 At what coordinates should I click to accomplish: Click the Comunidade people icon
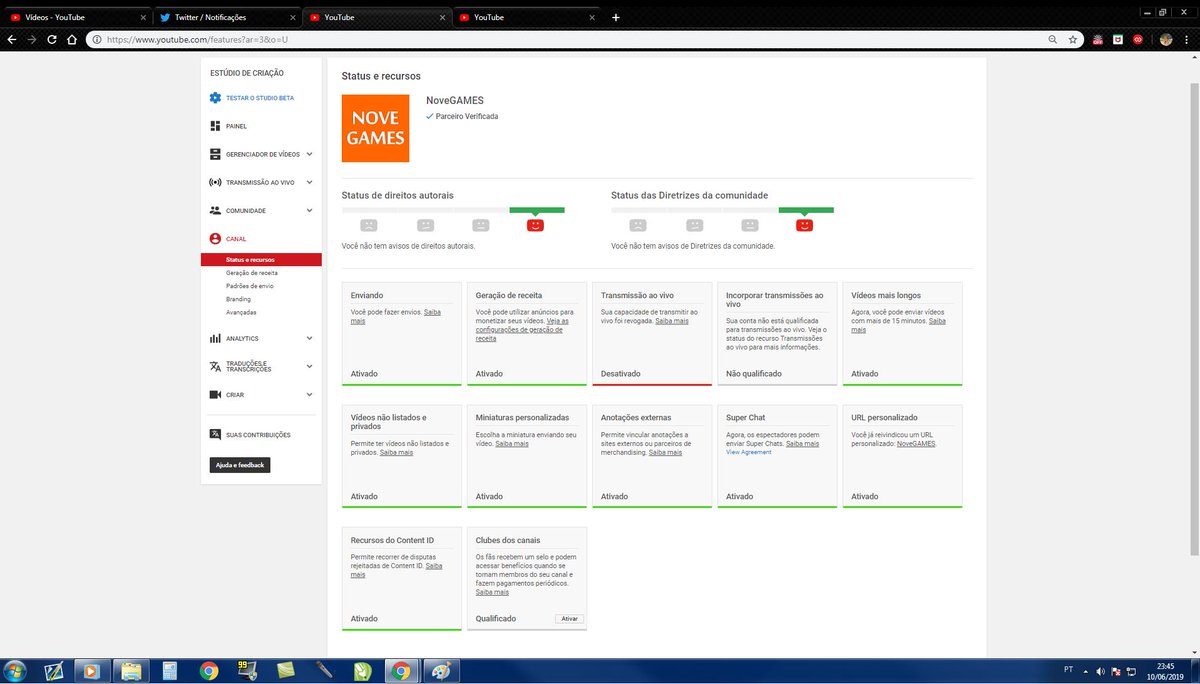(215, 211)
